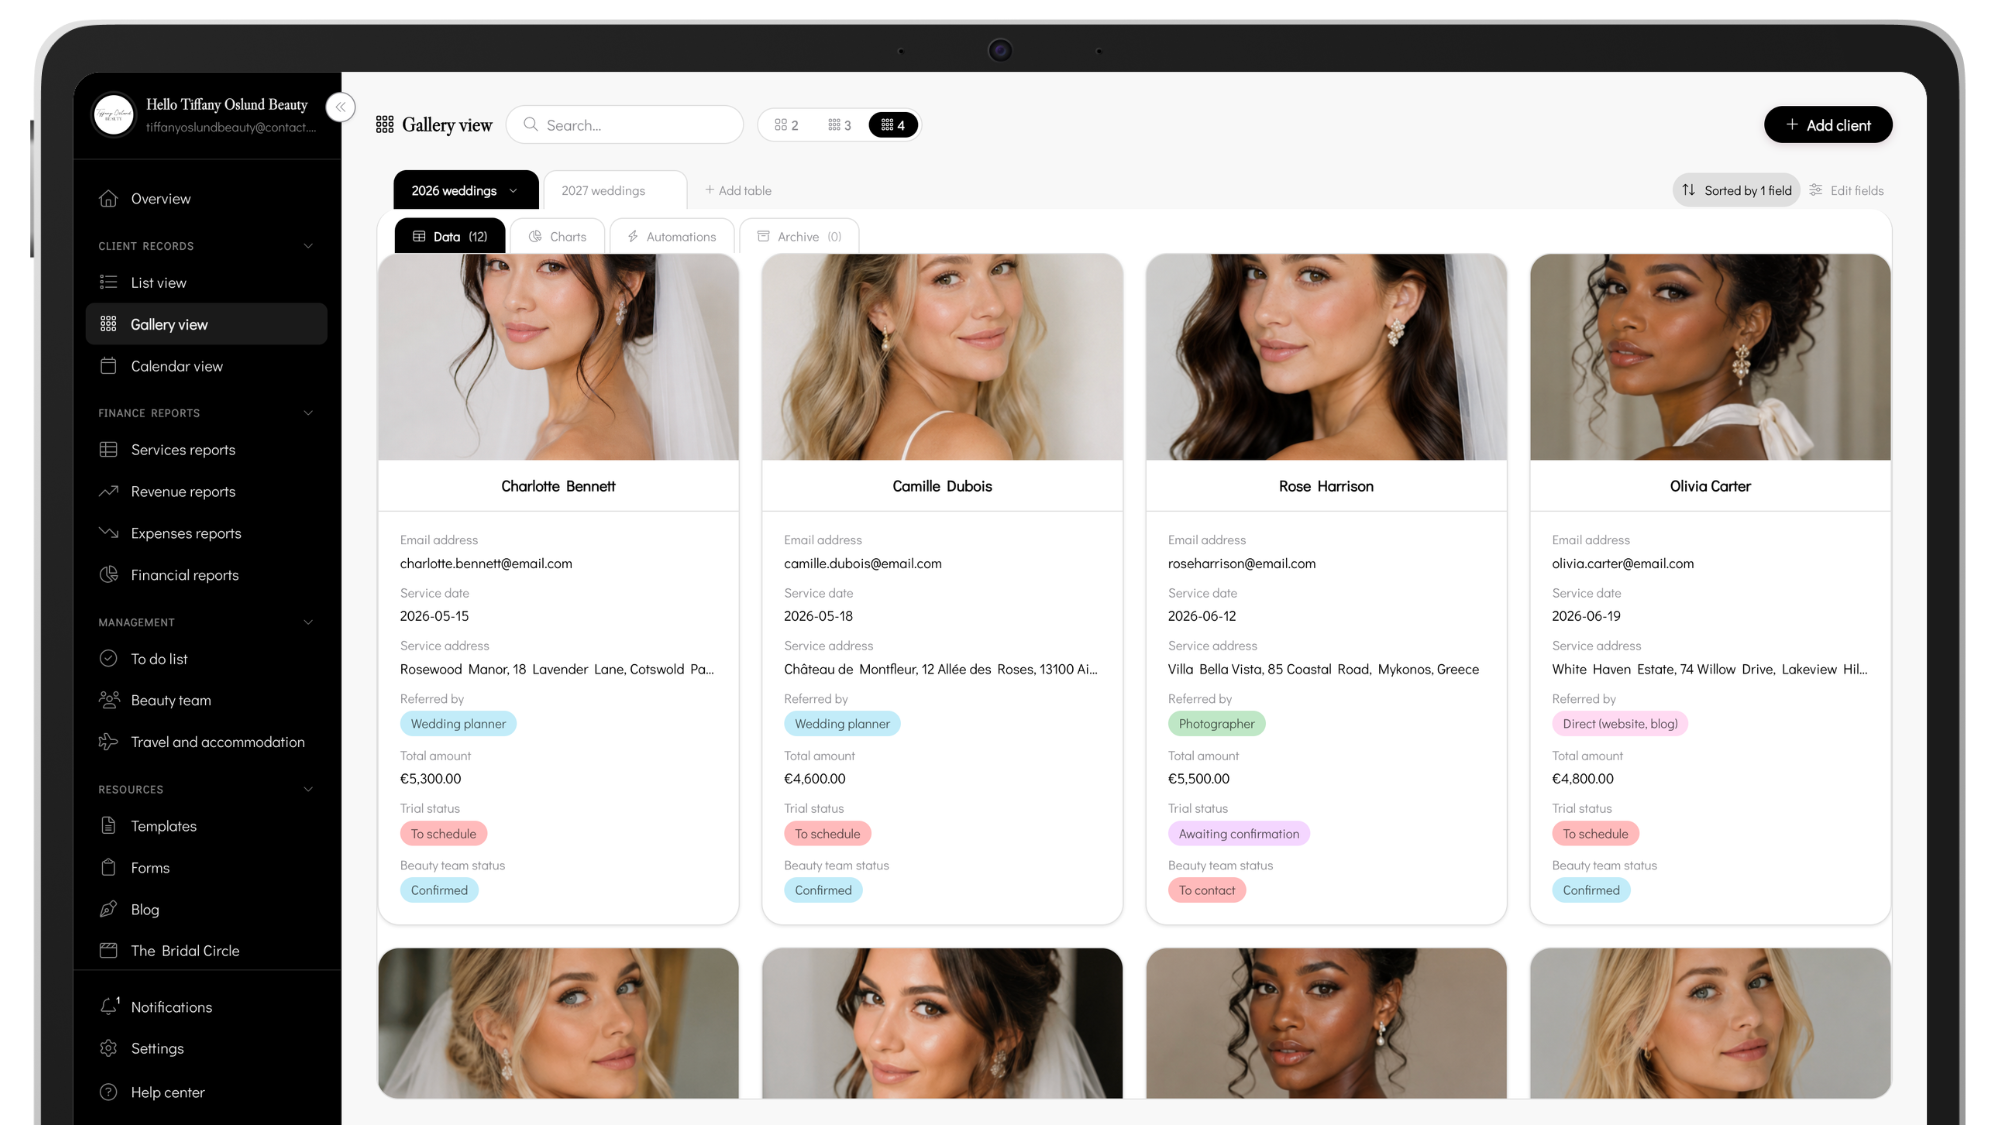Switch gallery to 3 columns
Image resolution: width=2000 pixels, height=1125 pixels.
click(x=840, y=125)
